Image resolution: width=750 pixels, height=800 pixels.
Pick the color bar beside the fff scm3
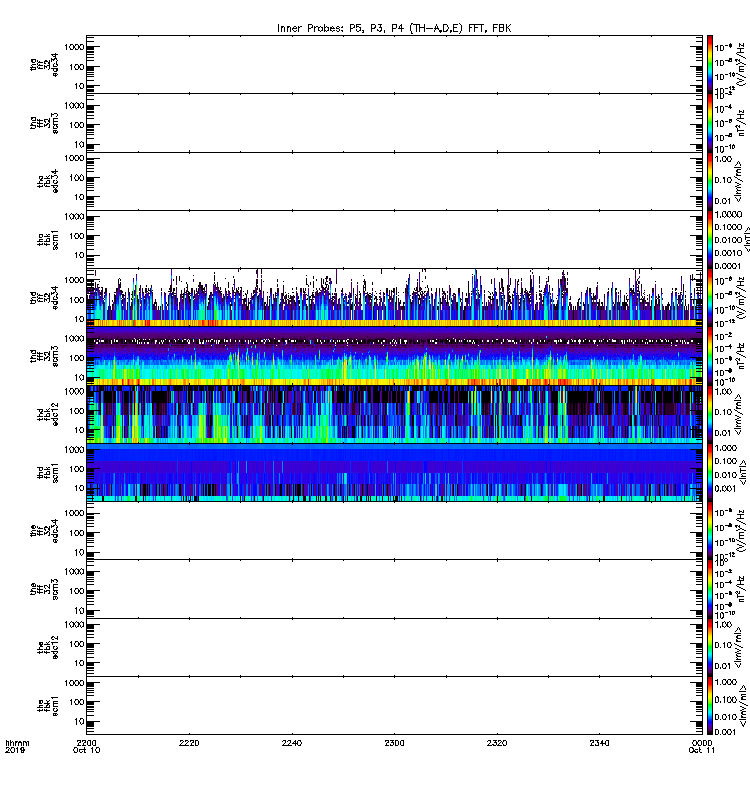[x=710, y=589]
